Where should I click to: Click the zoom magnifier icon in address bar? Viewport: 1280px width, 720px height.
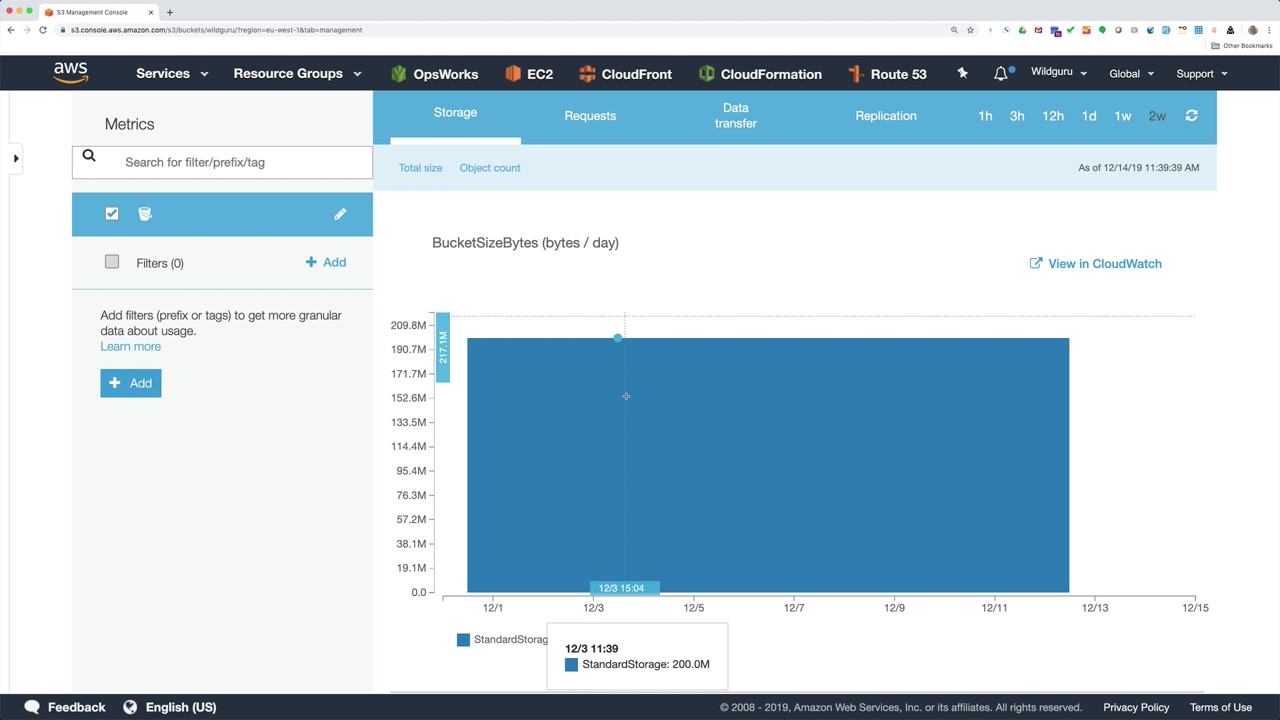954,30
